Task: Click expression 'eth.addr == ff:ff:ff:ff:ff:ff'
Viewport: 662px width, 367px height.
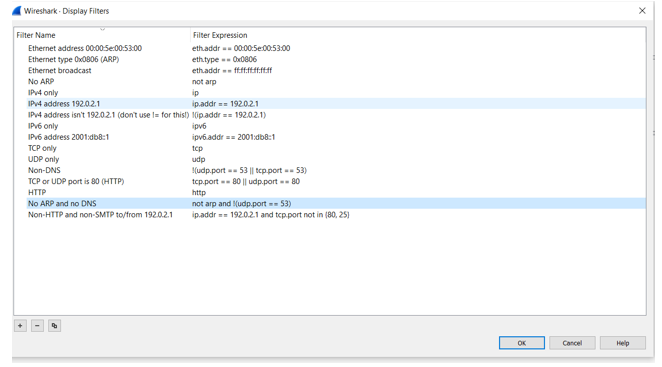Action: (232, 71)
